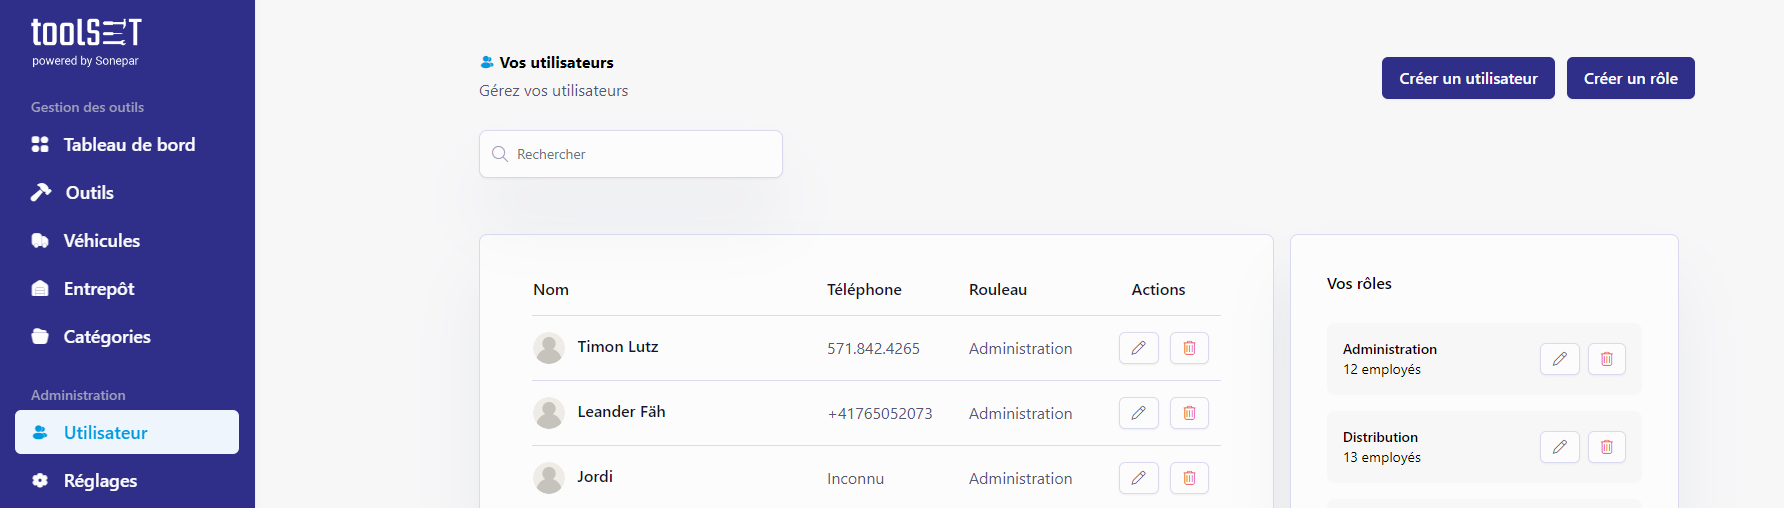
Task: Edit the Administration role
Action: coord(1559,359)
